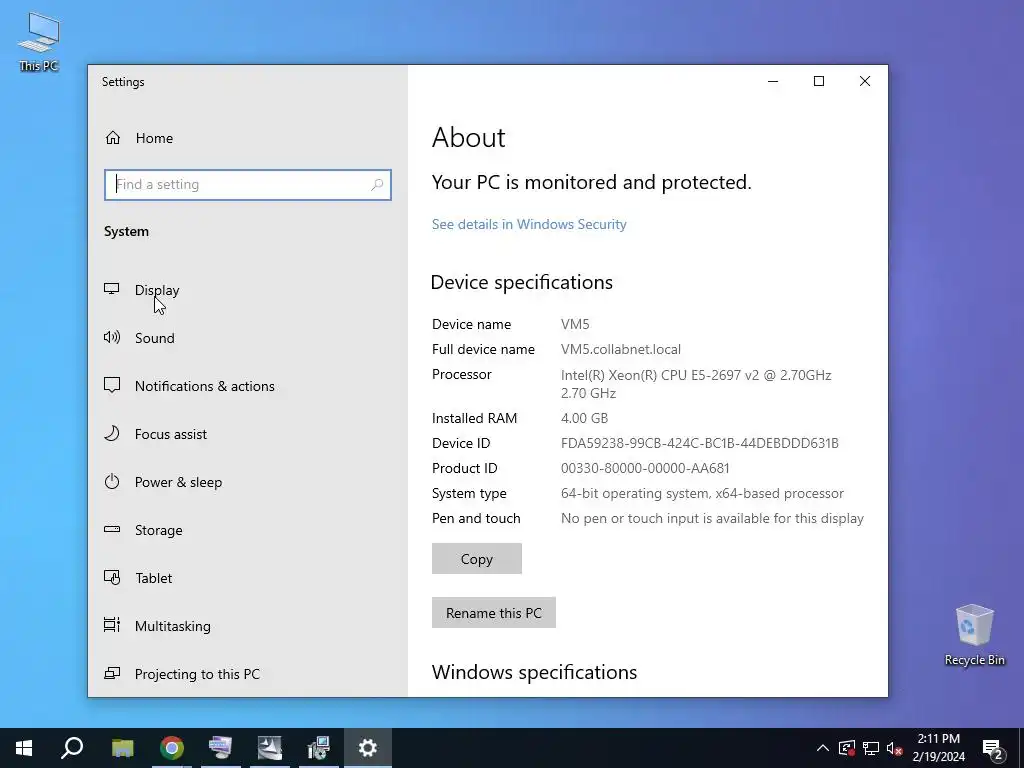Open Tablet settings page

click(x=153, y=578)
